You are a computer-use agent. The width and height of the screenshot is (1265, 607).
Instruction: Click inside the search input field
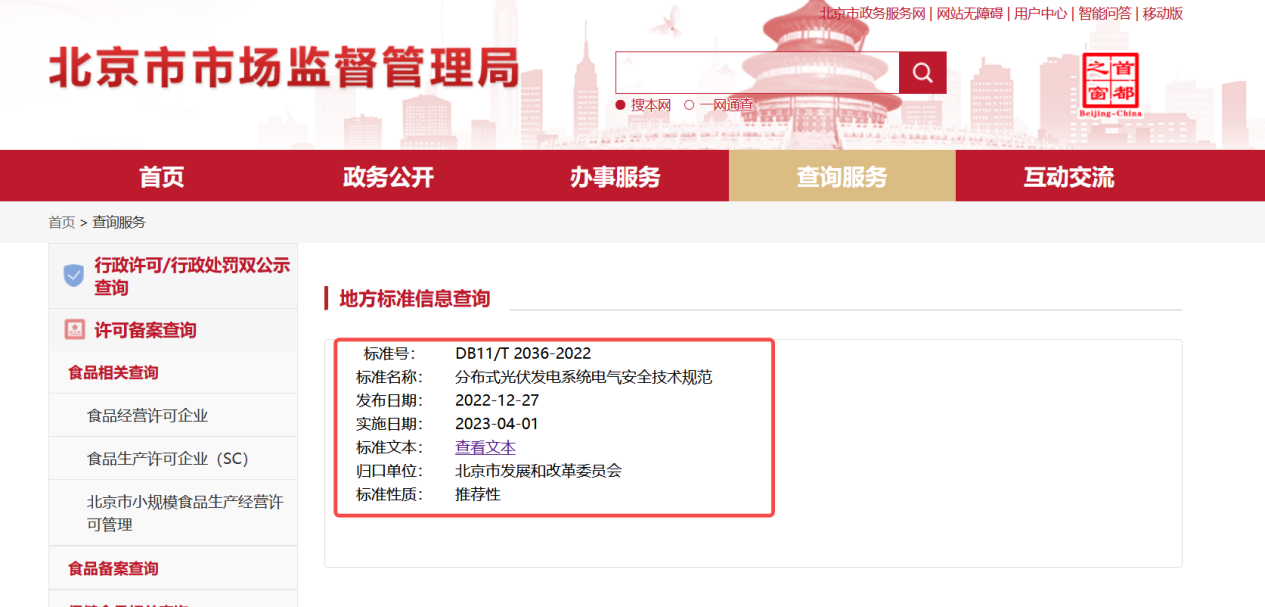click(x=758, y=72)
